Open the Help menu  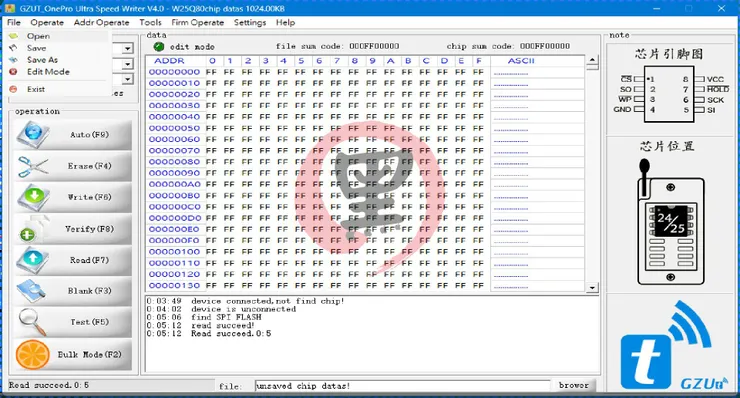(285, 22)
